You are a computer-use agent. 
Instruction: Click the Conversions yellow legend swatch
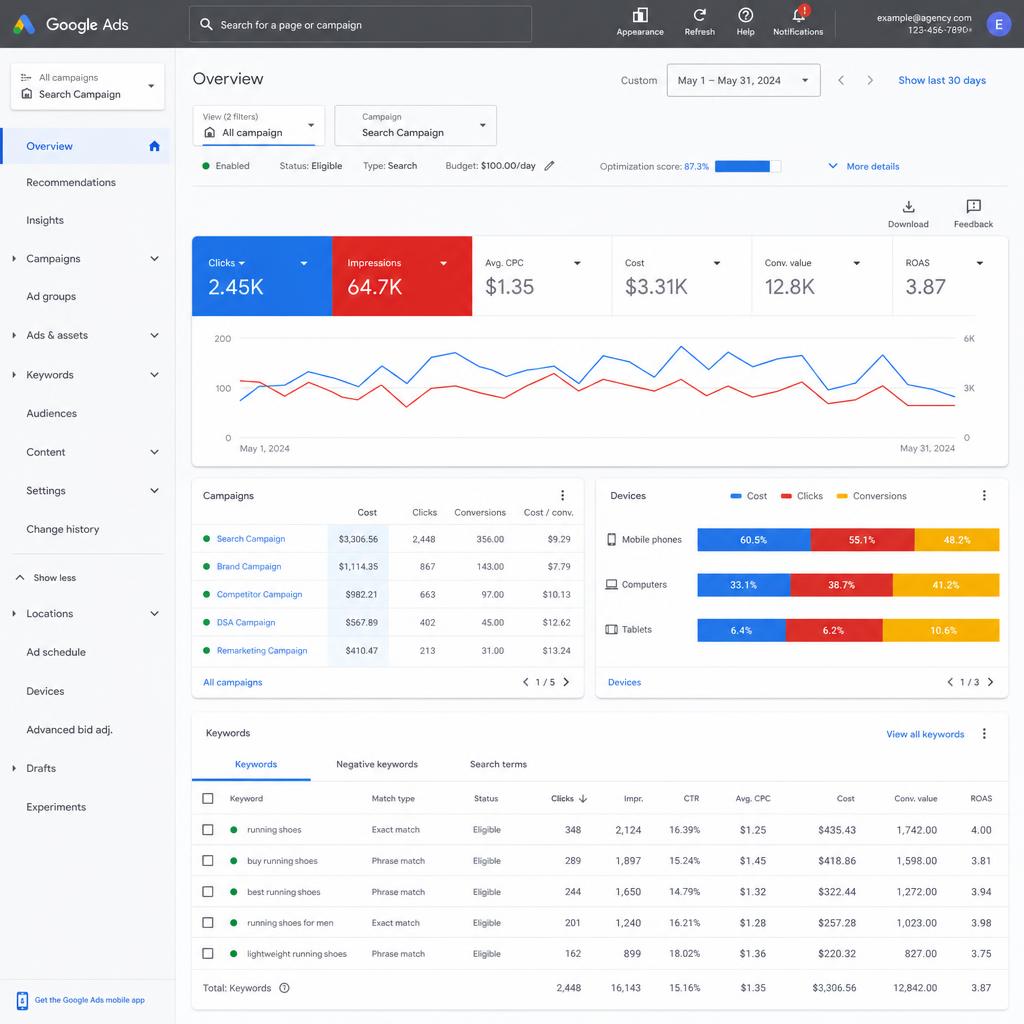pyautogui.click(x=842, y=496)
